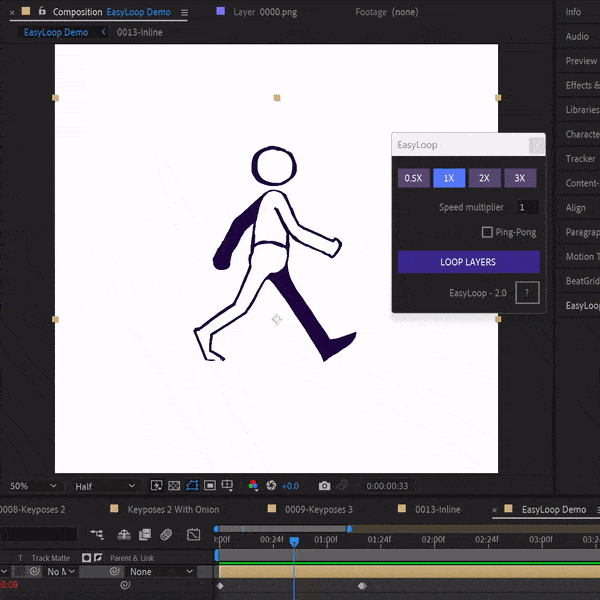Close the Composition viewer panel
Screen dimensions: 600x600
point(12,13)
